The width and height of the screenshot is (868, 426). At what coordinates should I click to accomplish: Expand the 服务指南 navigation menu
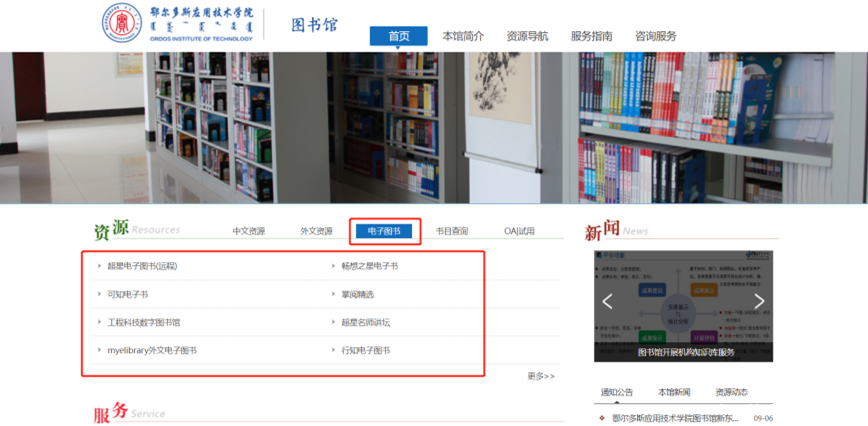(x=591, y=36)
